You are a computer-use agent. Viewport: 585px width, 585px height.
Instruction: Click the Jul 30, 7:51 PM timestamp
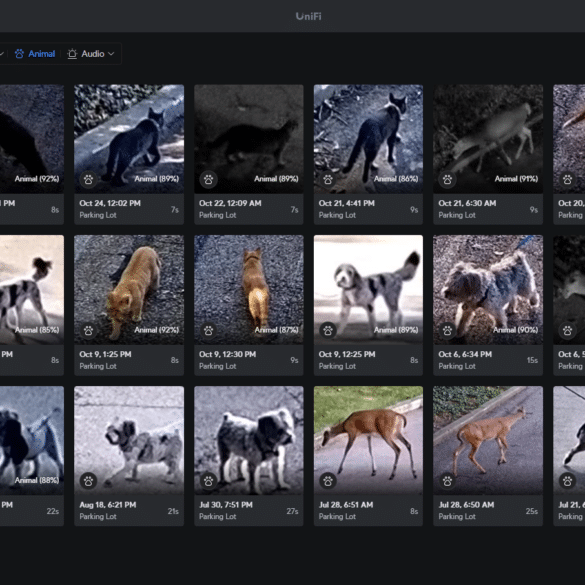[x=226, y=505]
